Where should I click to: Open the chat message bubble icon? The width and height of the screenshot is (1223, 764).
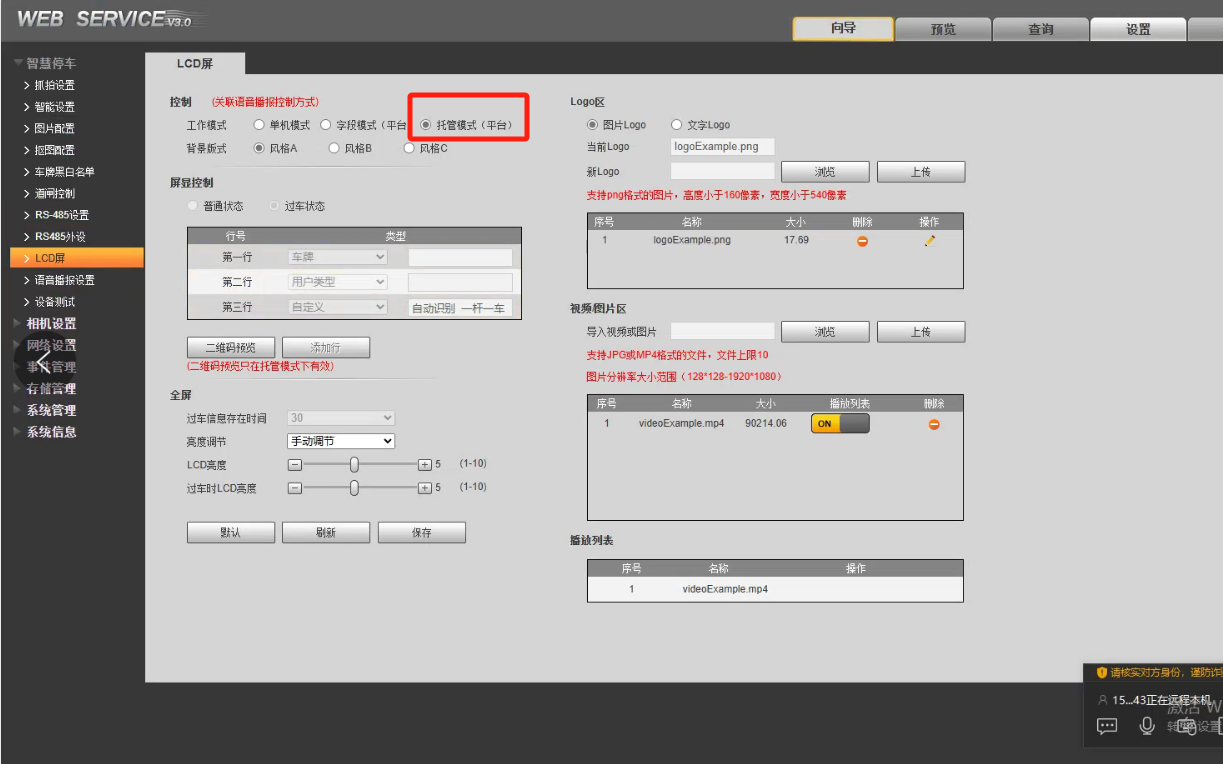tap(1106, 726)
